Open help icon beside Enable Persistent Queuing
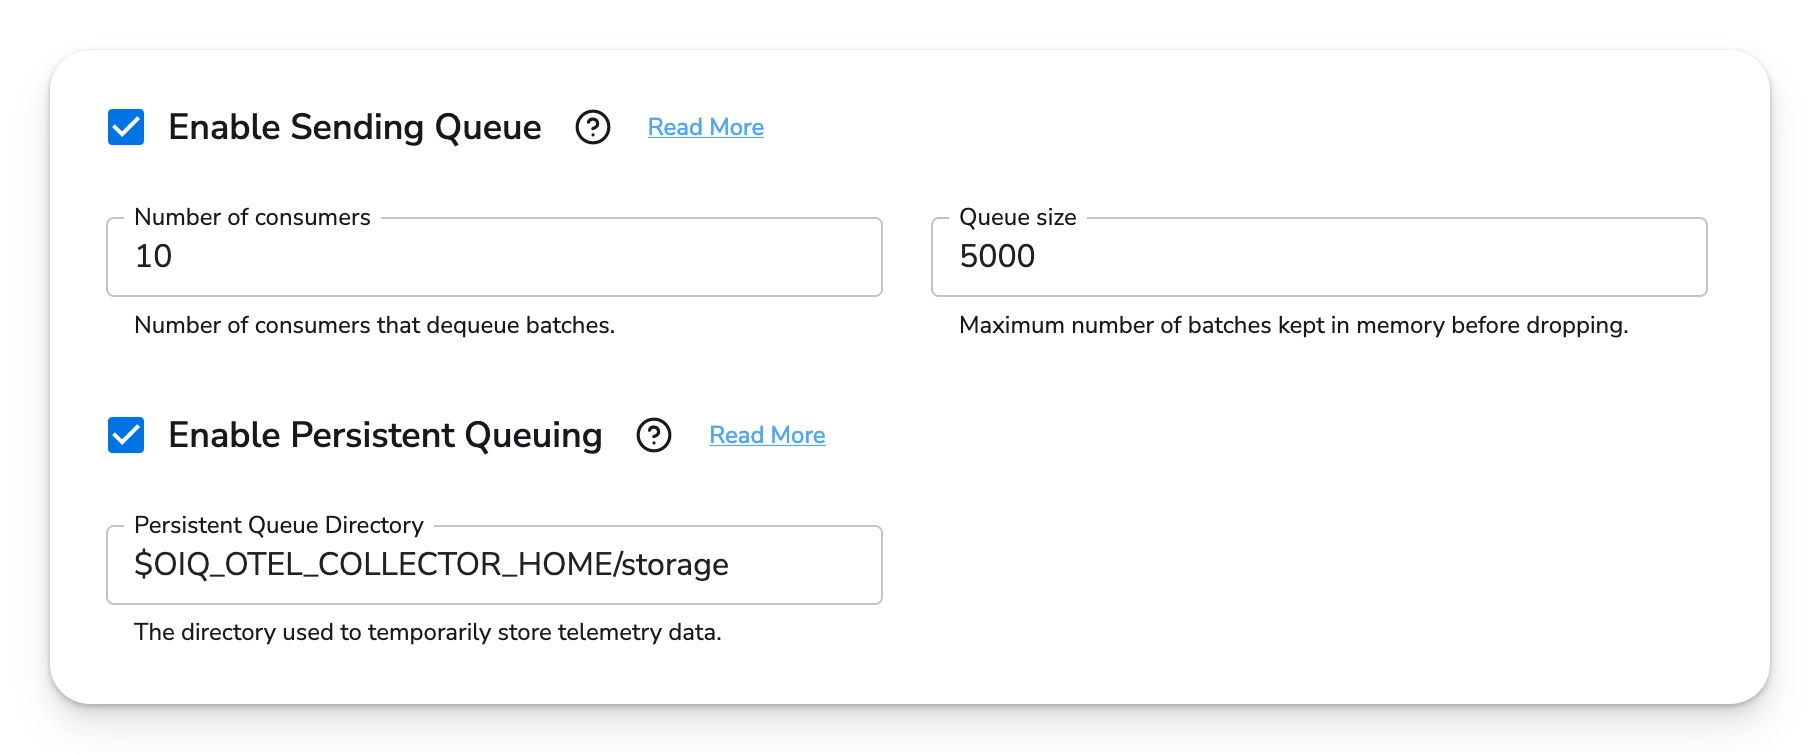This screenshot has width=1820, height=754. (654, 435)
